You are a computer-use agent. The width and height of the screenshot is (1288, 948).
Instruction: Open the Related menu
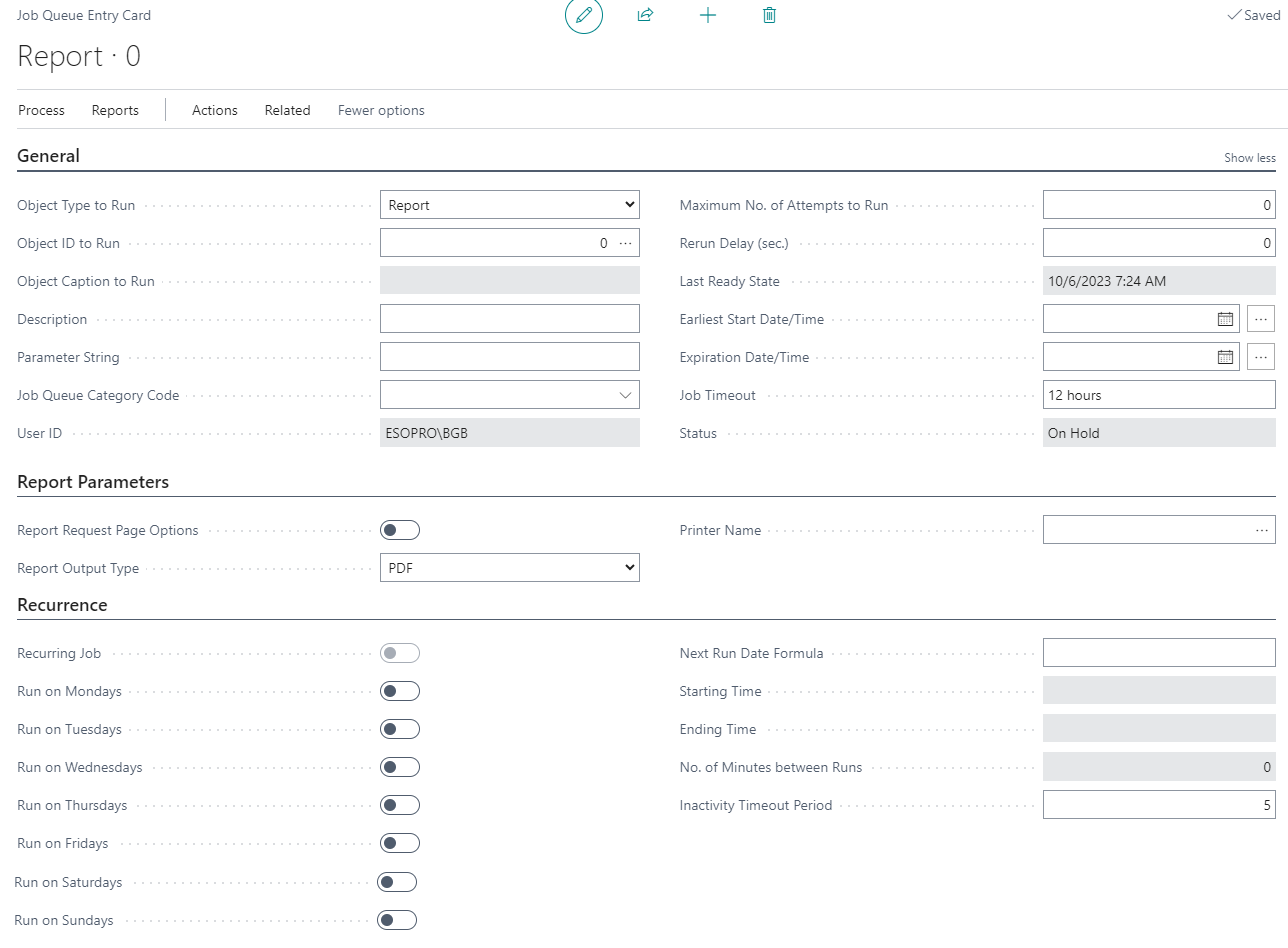[x=287, y=110]
